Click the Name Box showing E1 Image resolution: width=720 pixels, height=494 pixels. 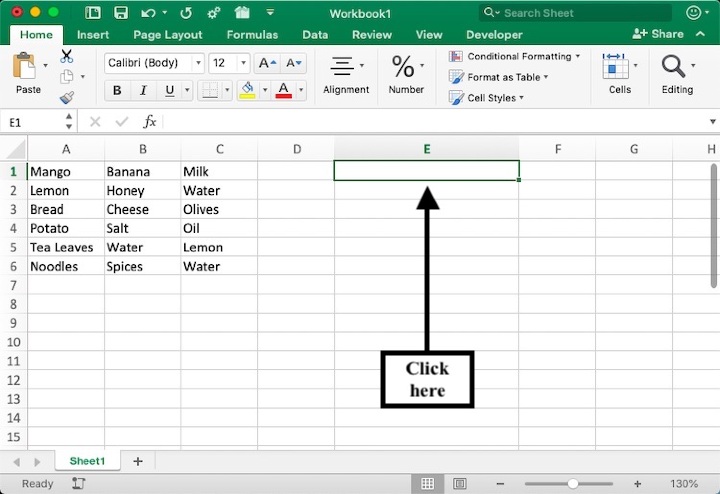[34, 122]
